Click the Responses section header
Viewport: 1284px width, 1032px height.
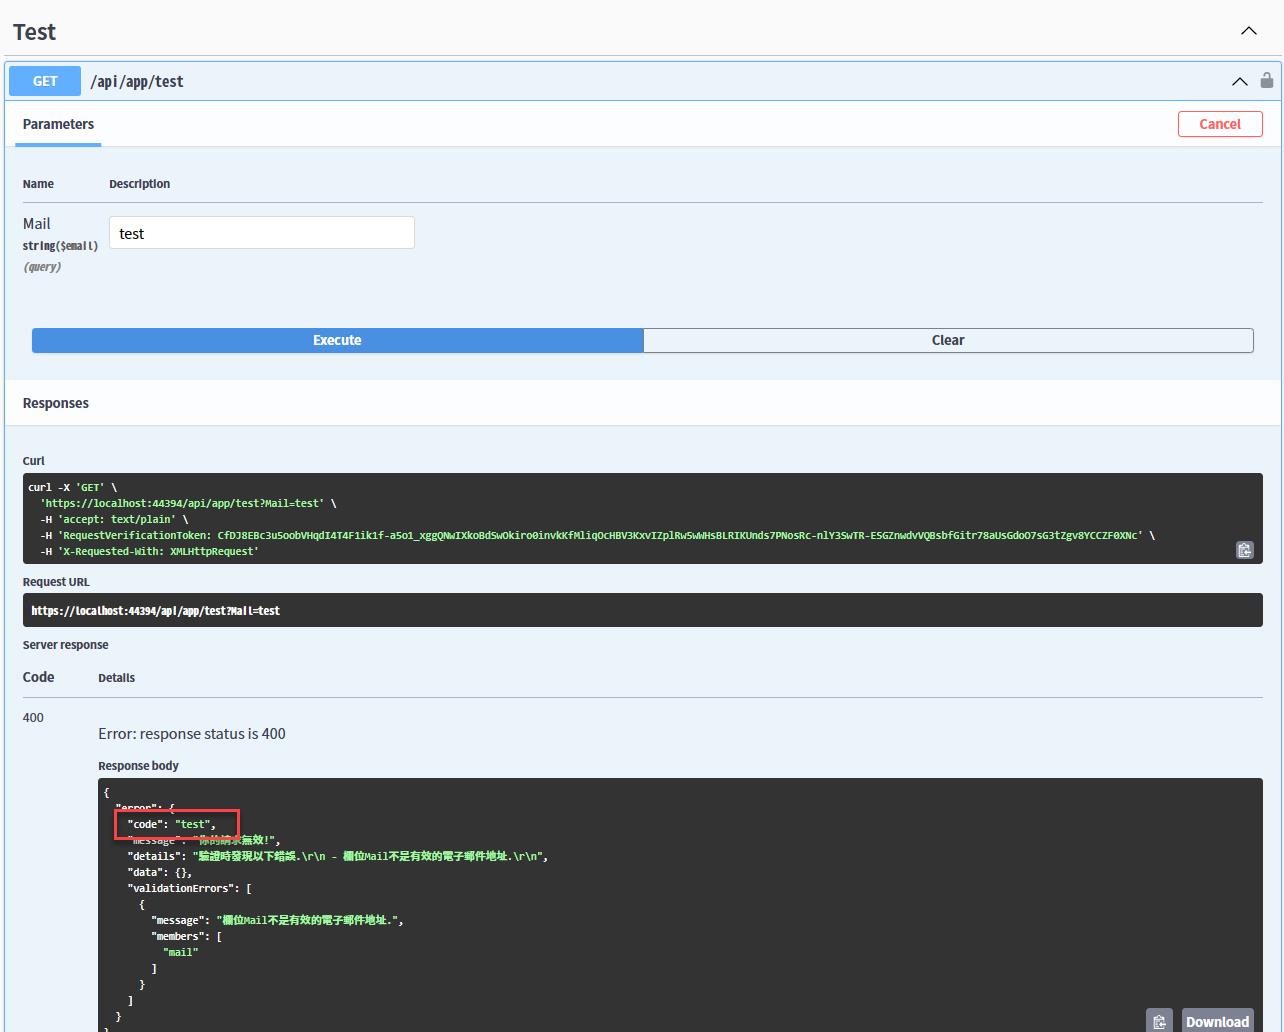(56, 403)
